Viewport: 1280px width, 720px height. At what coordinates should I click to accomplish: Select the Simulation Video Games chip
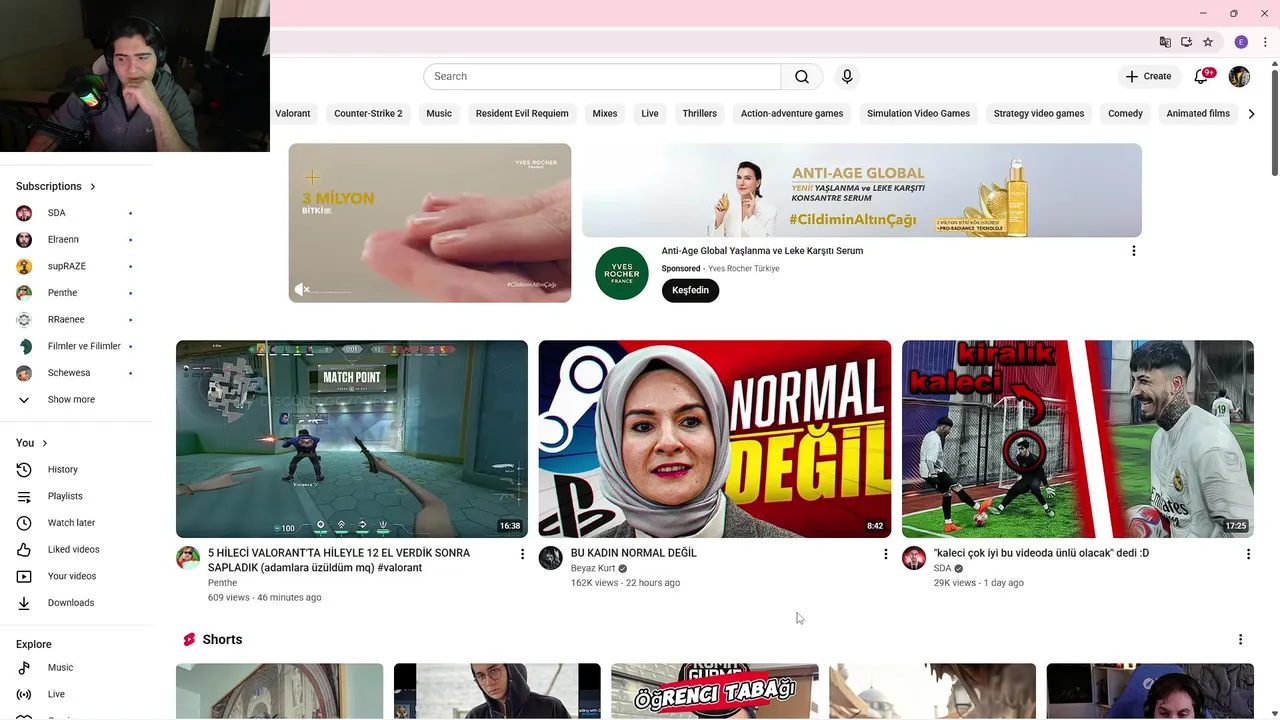[918, 113]
